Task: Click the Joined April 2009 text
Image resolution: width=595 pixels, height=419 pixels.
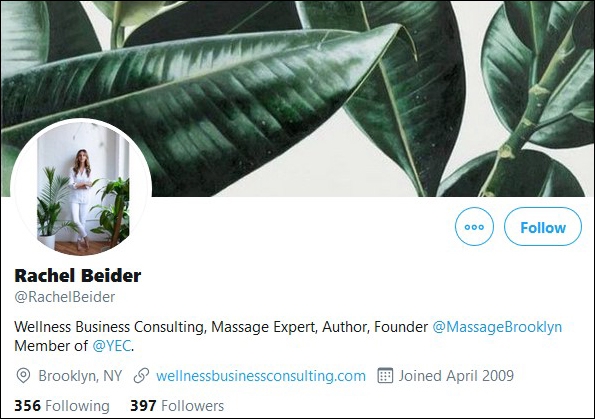Action: tap(456, 376)
